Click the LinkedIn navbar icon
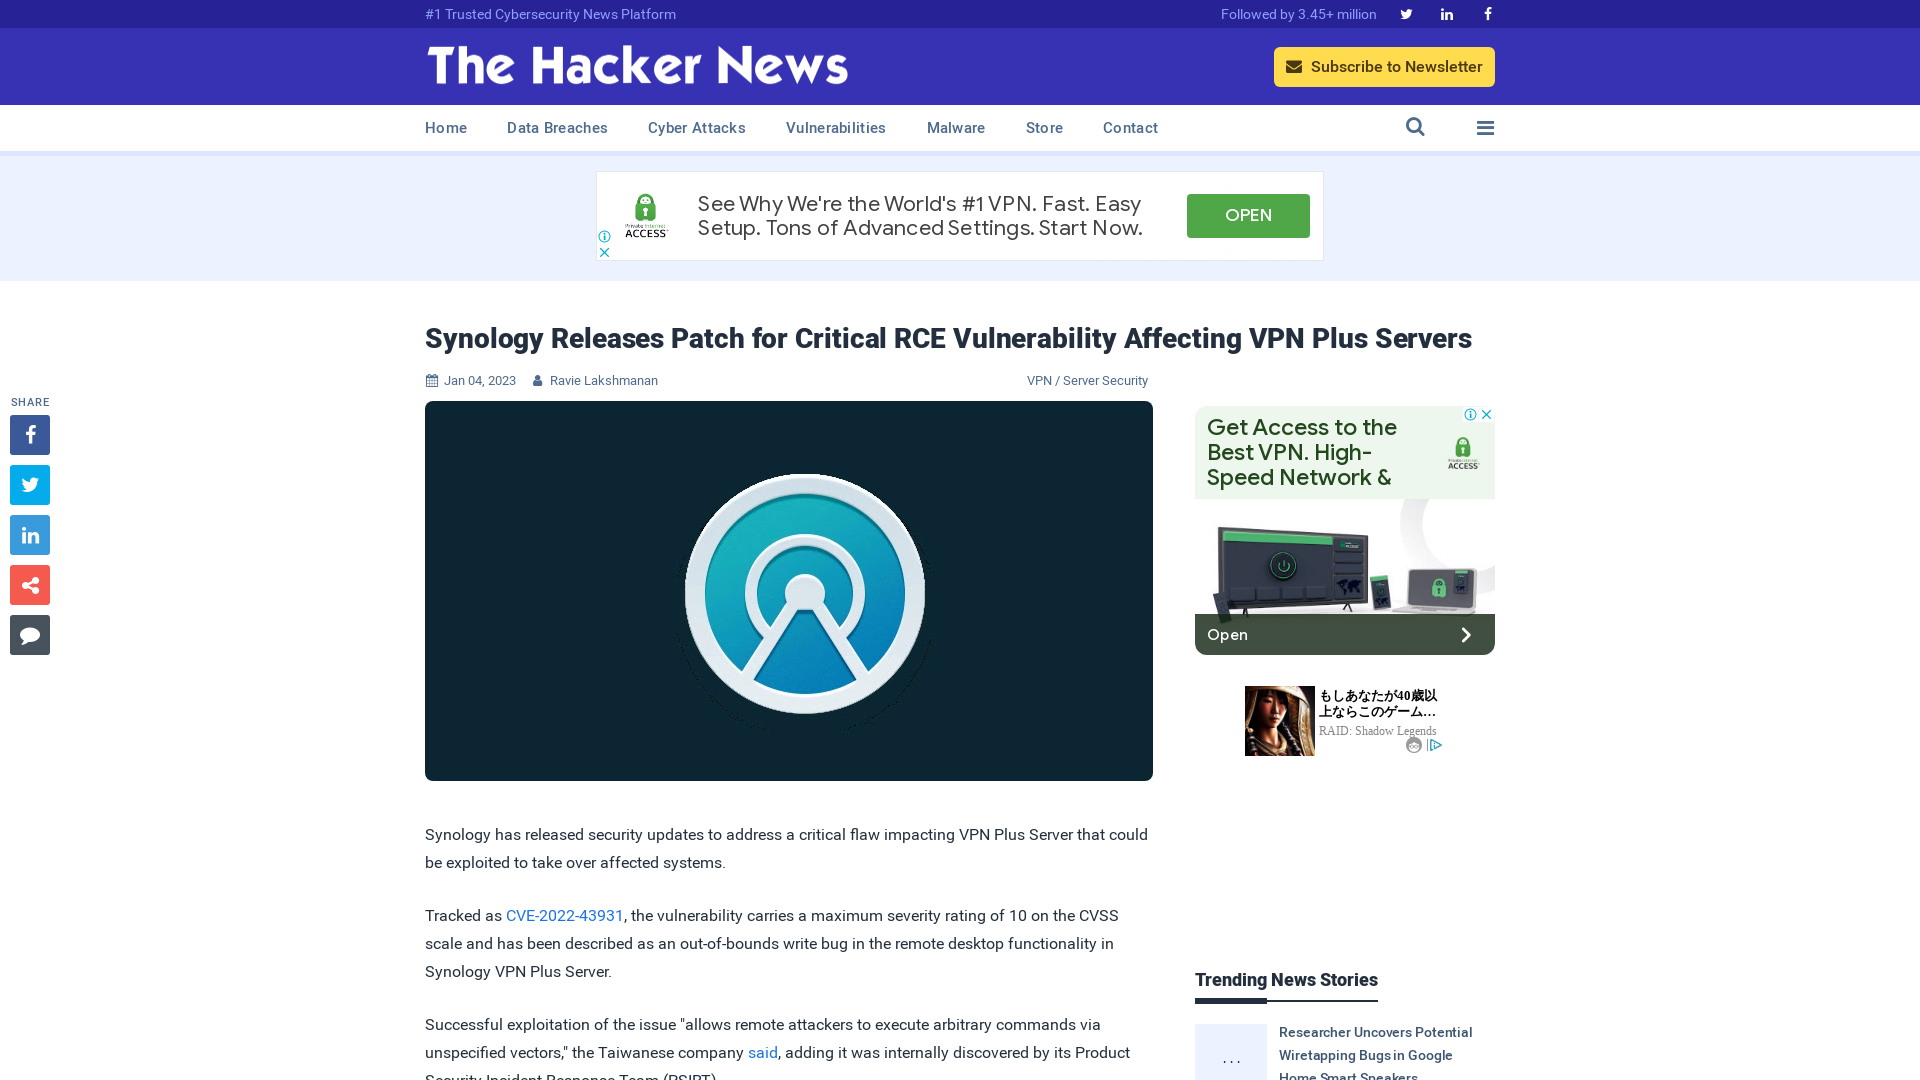 [1447, 13]
